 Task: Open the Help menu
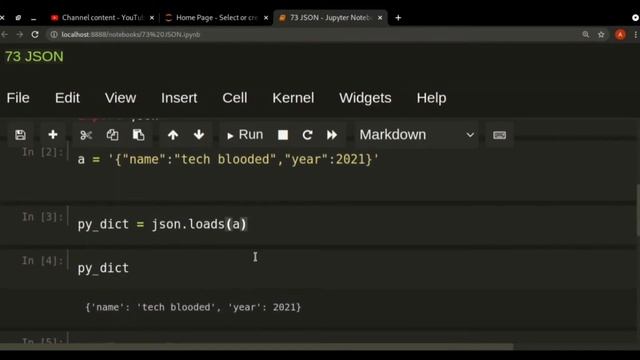(431, 98)
